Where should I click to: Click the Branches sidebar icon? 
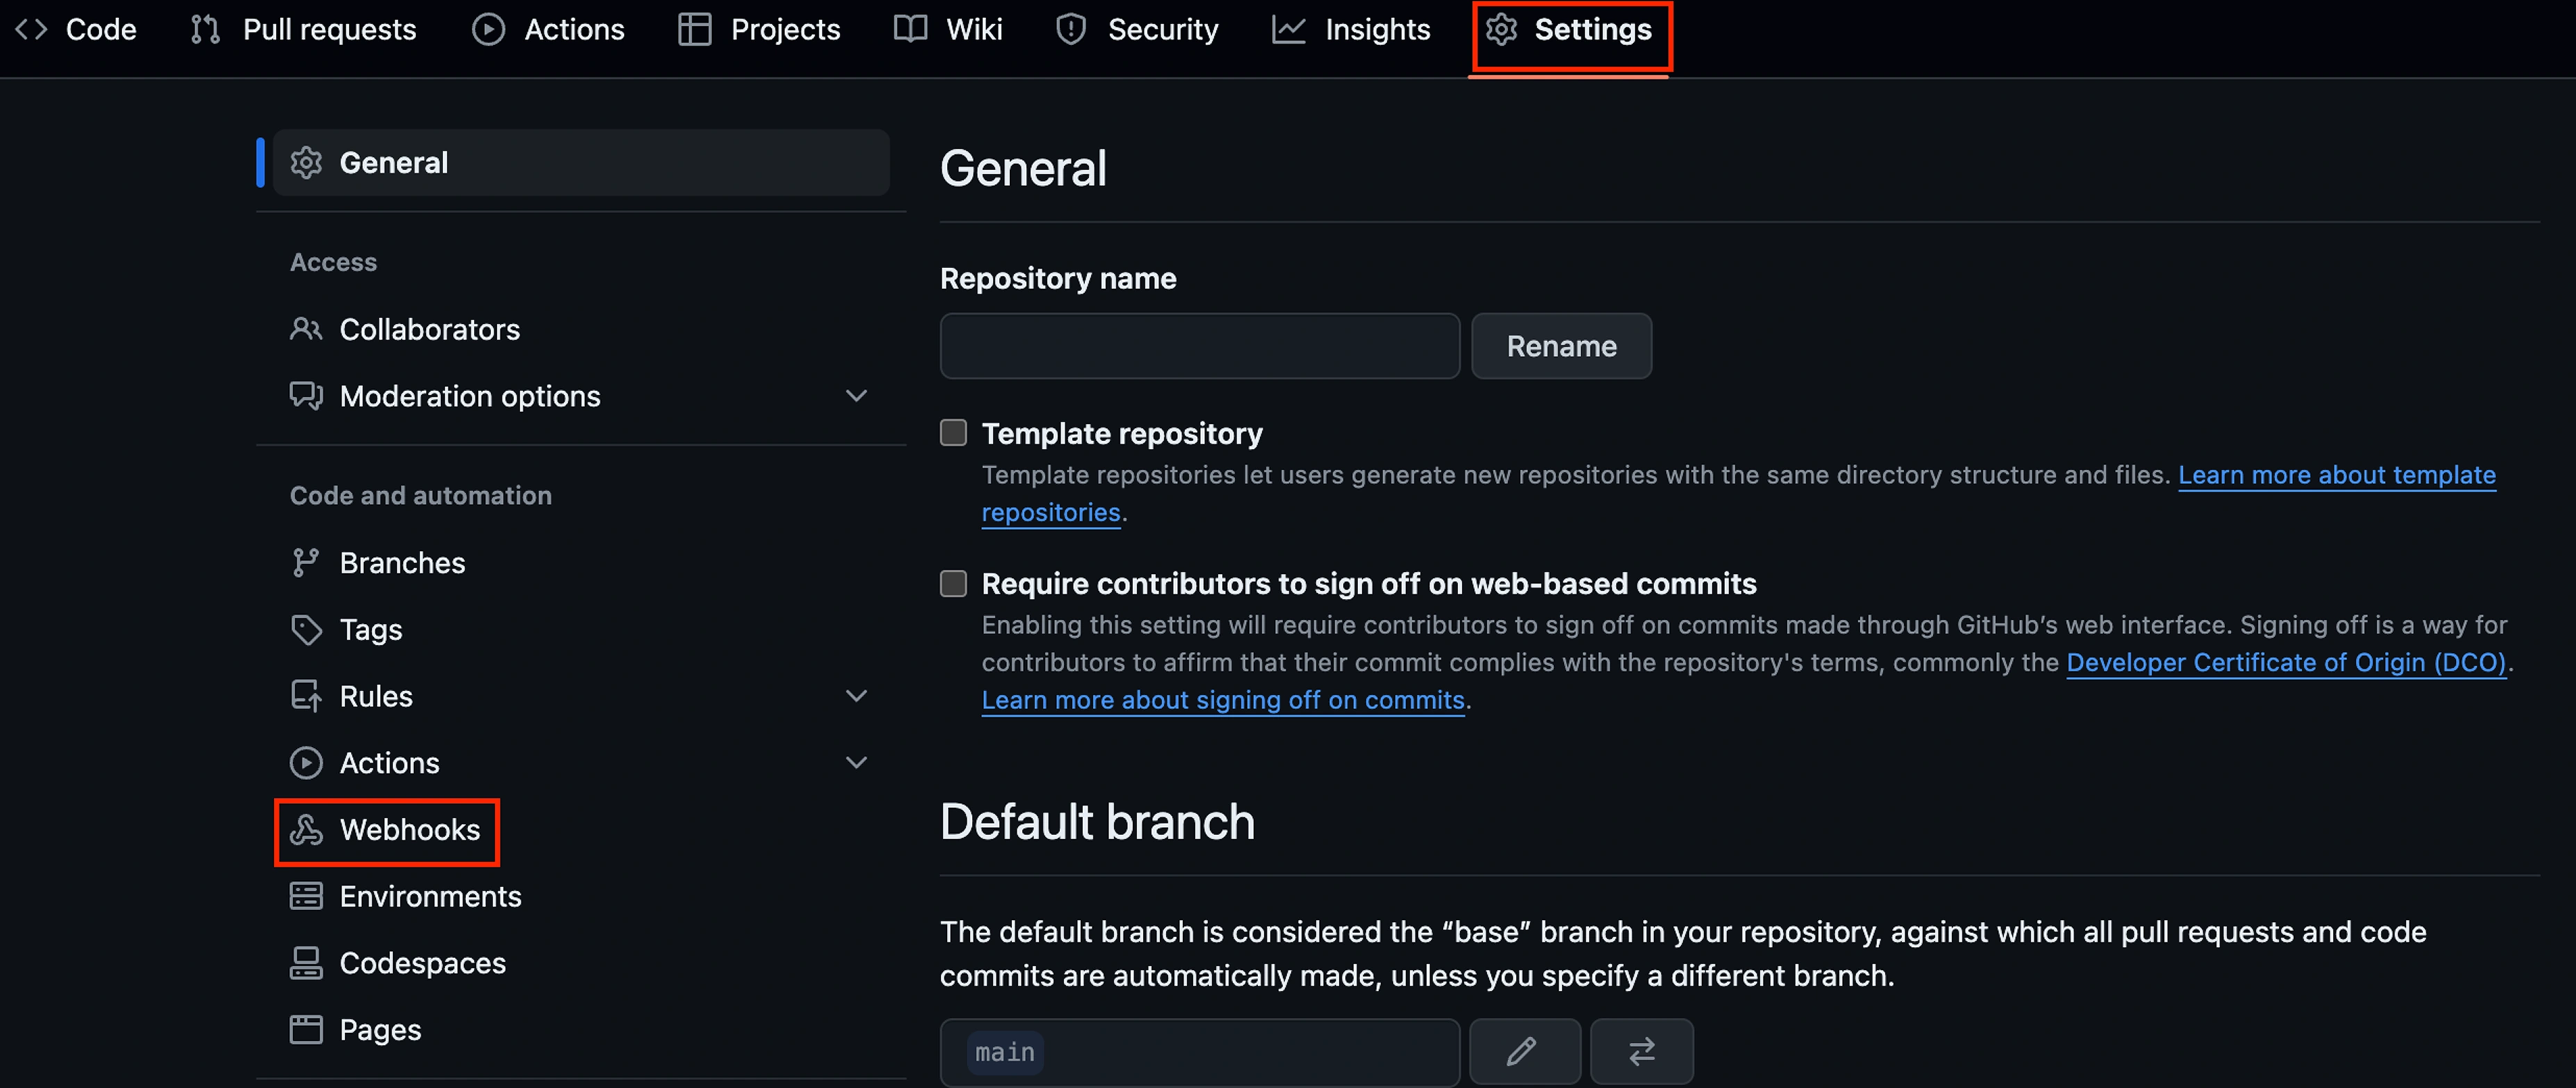(x=306, y=562)
